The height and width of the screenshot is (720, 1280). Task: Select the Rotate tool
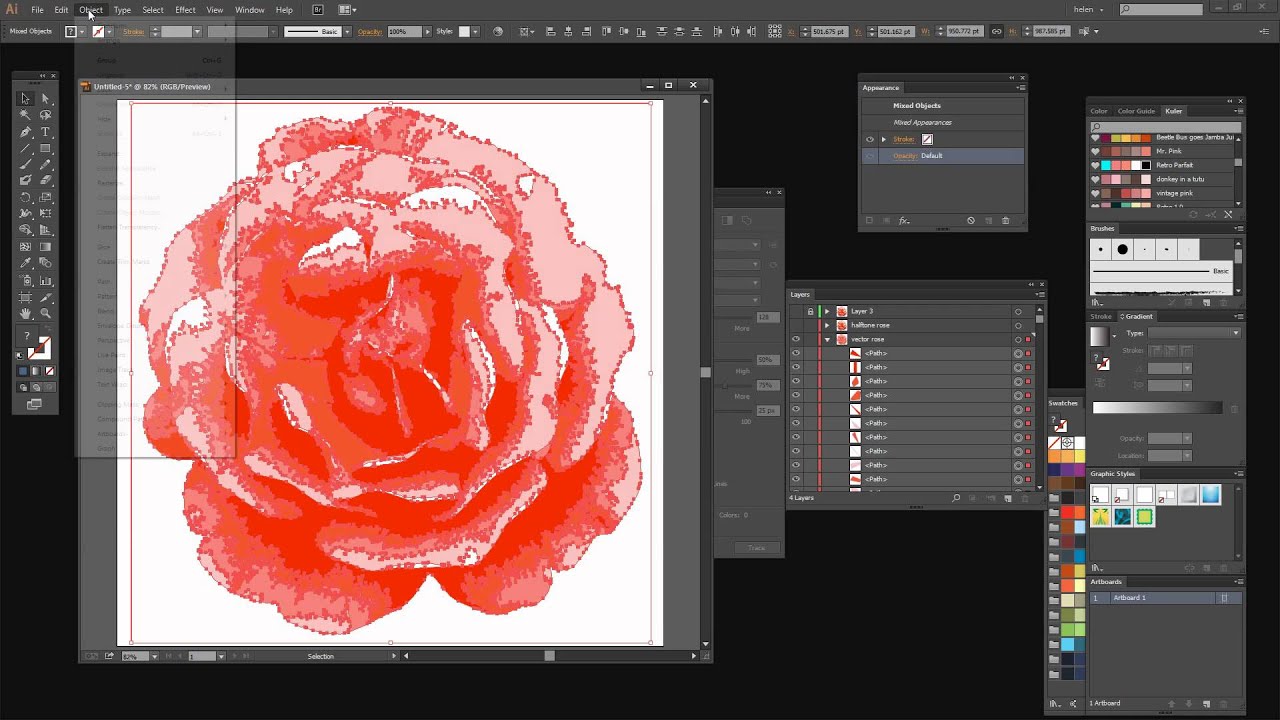(25, 197)
